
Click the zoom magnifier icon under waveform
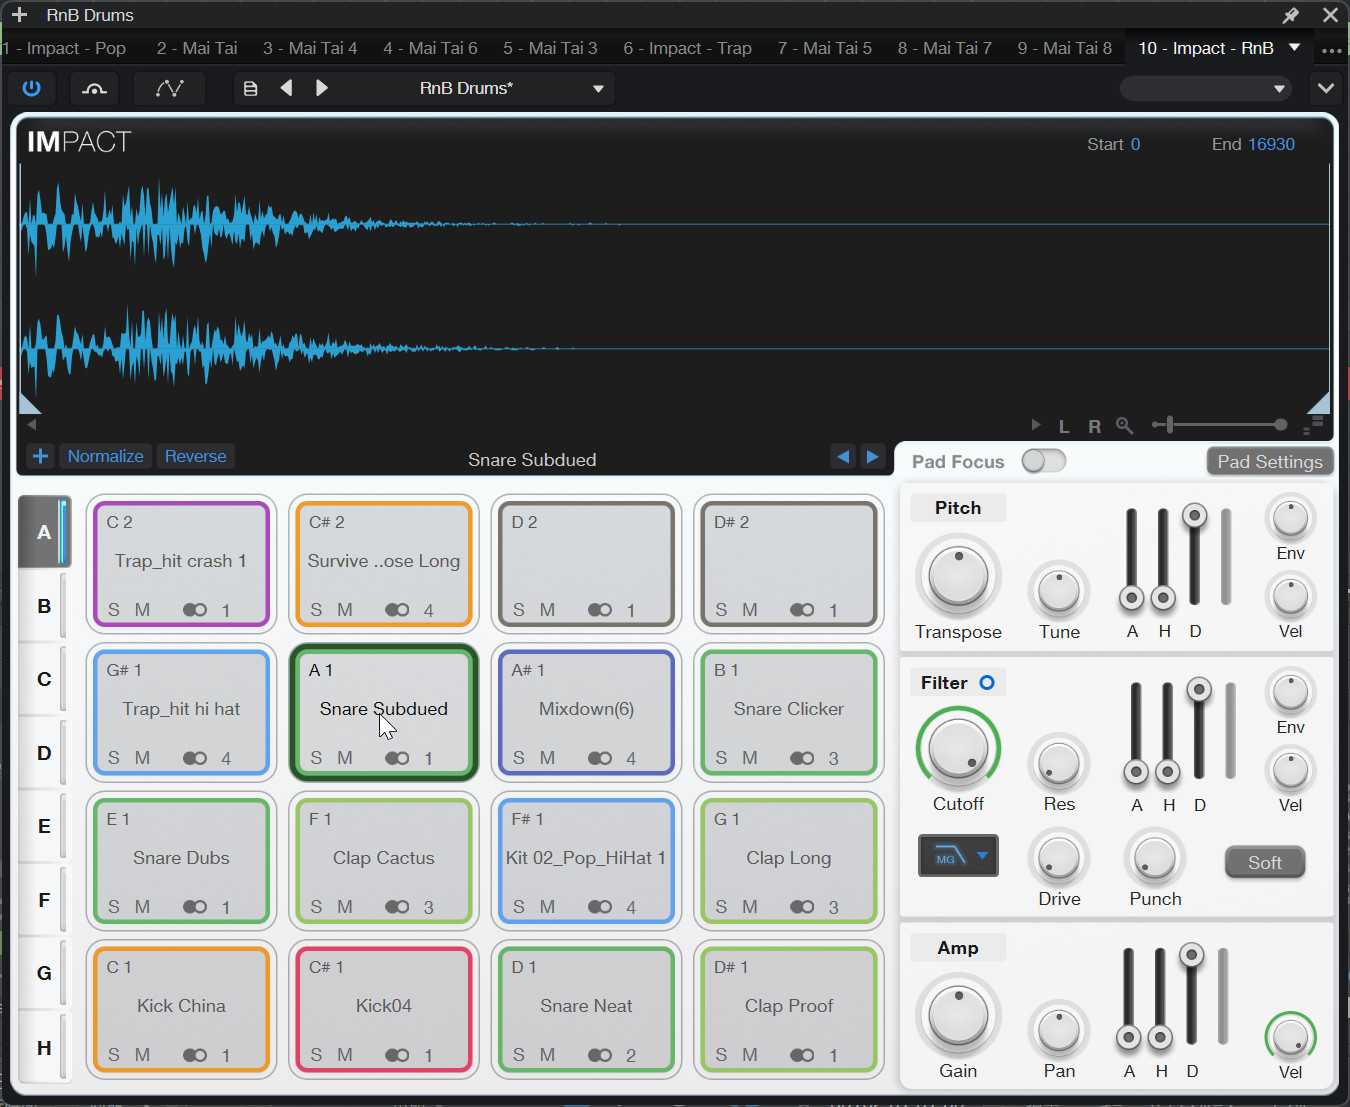tap(1125, 426)
